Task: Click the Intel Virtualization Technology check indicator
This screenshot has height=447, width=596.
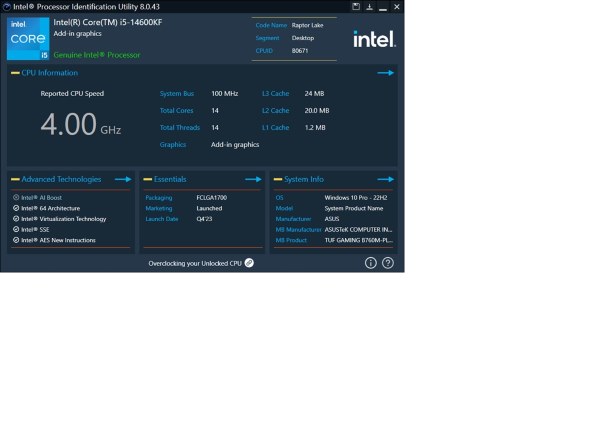Action: coord(16,219)
